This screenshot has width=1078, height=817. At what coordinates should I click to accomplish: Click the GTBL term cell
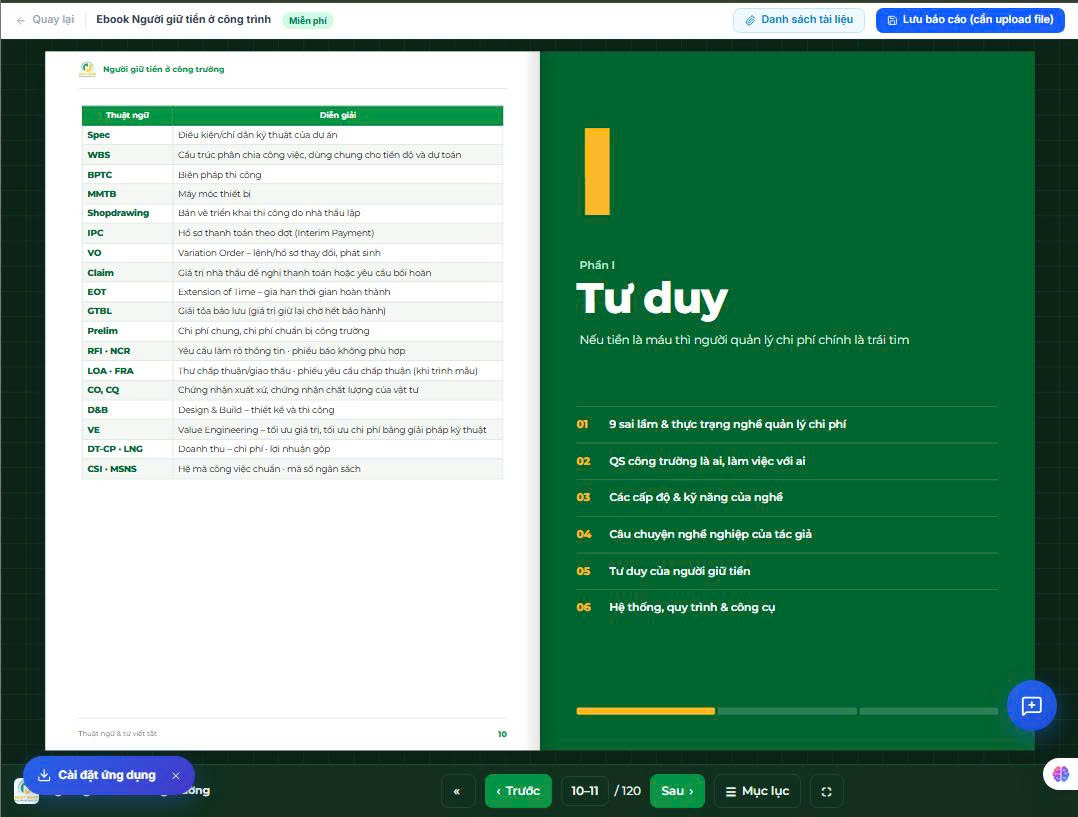click(127, 312)
